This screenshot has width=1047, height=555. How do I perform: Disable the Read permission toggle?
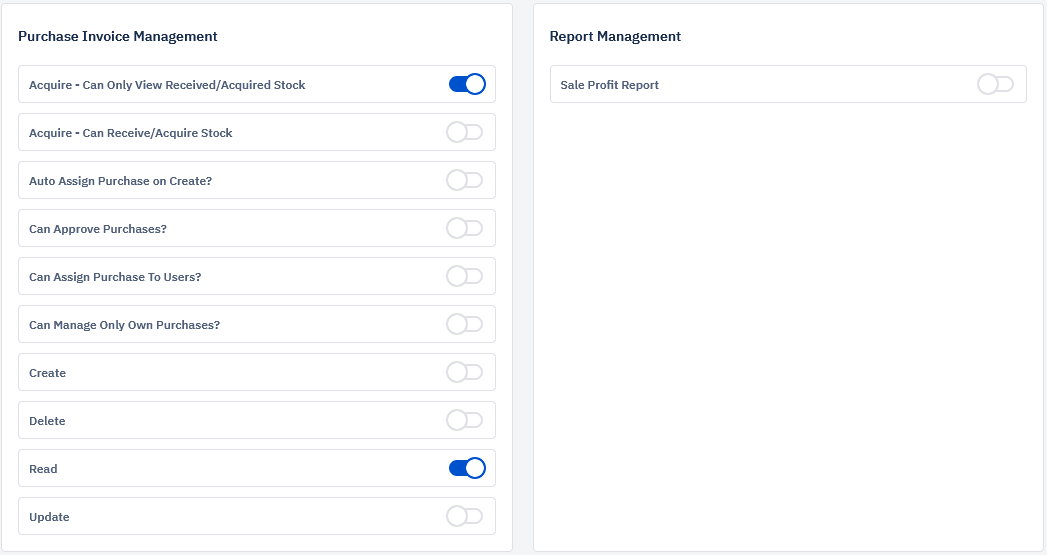[467, 469]
